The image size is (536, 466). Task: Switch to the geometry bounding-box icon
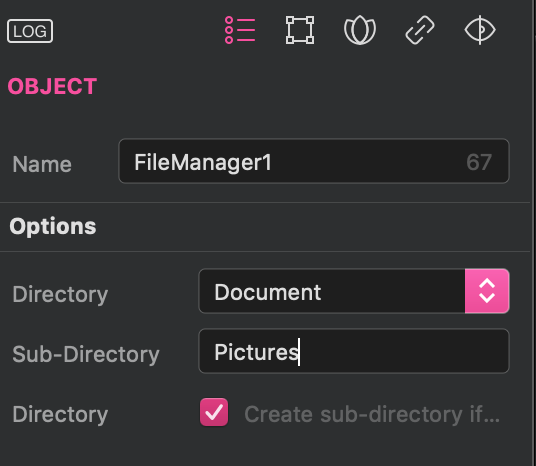pos(300,30)
